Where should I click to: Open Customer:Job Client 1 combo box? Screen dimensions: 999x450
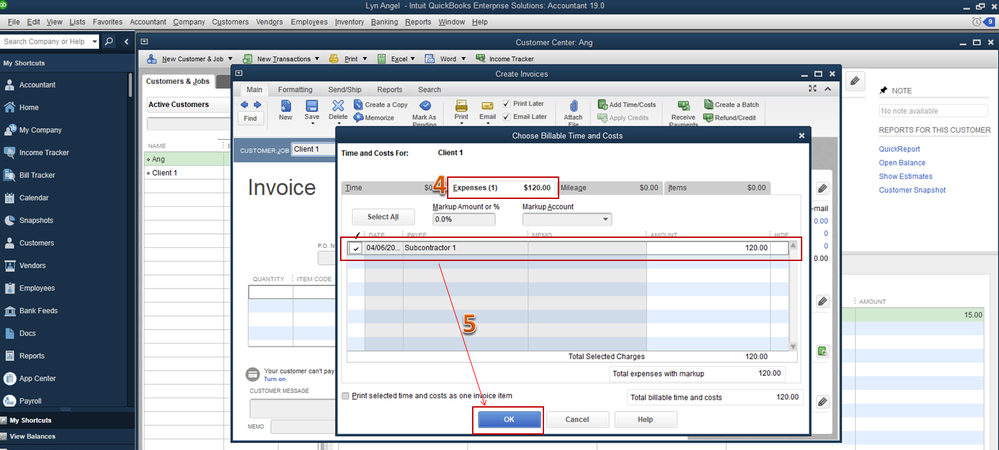313,150
